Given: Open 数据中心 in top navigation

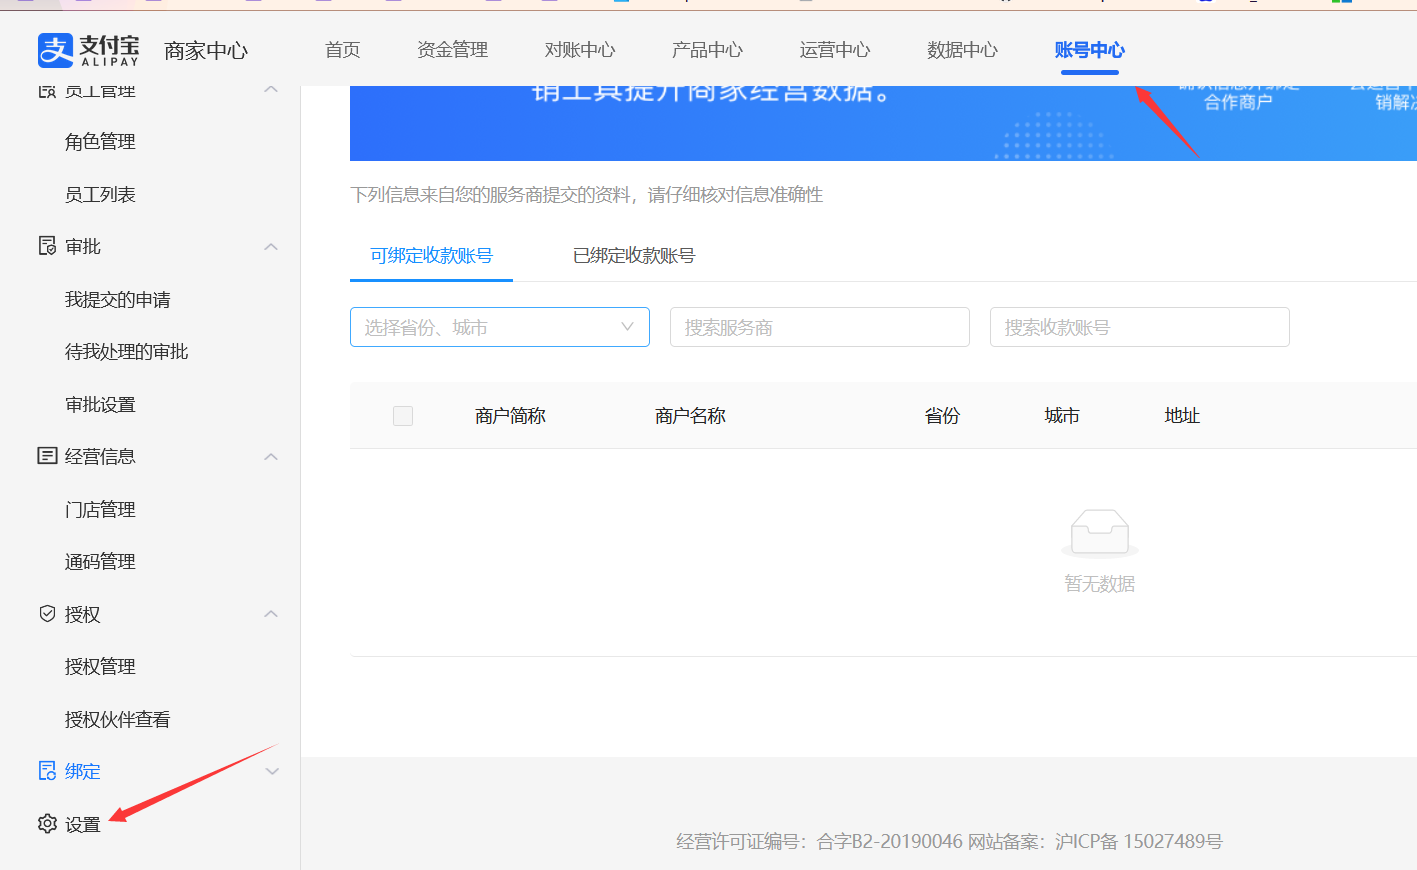Looking at the screenshot, I should pyautogui.click(x=963, y=50).
